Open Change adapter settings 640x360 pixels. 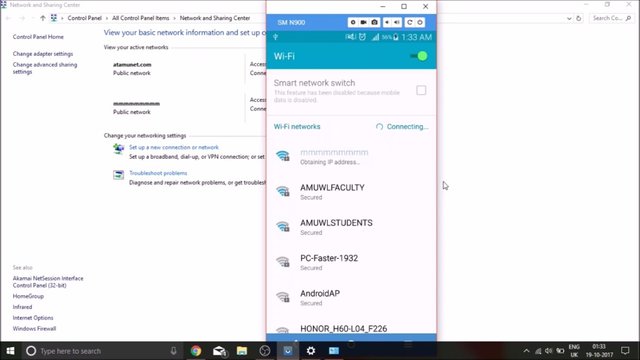pos(43,54)
